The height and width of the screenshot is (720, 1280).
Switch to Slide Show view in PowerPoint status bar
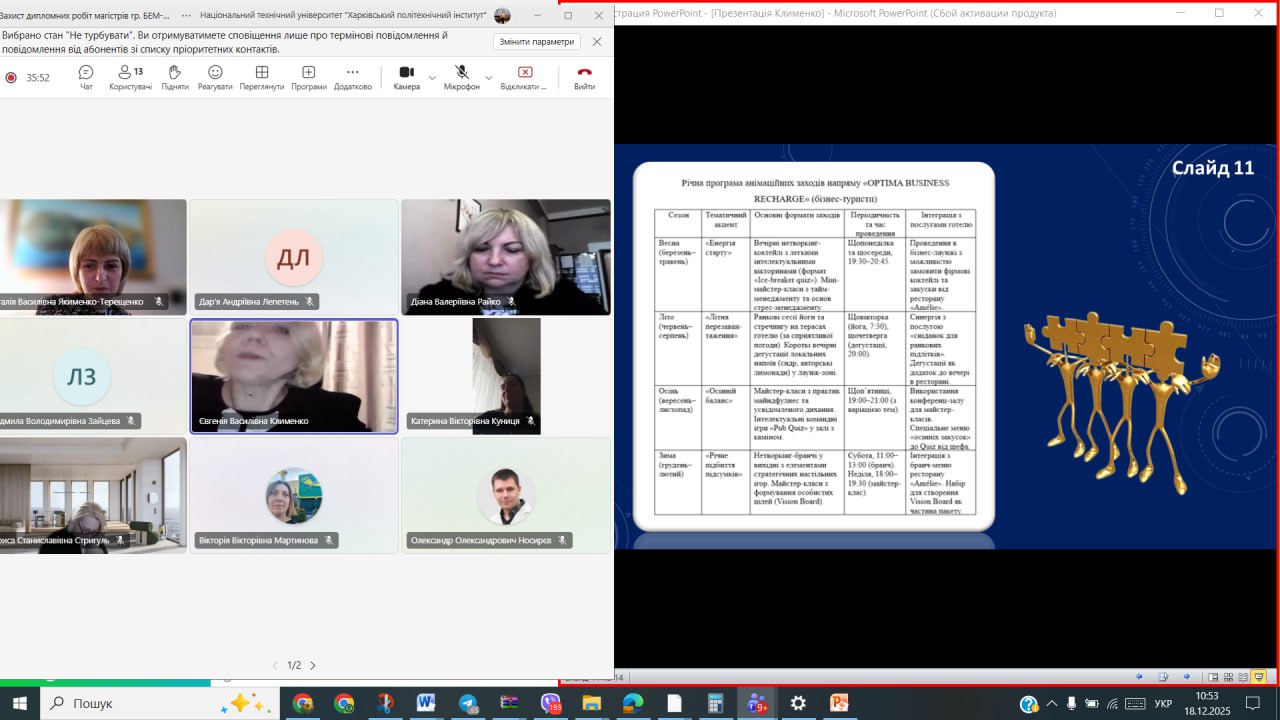point(1259,677)
